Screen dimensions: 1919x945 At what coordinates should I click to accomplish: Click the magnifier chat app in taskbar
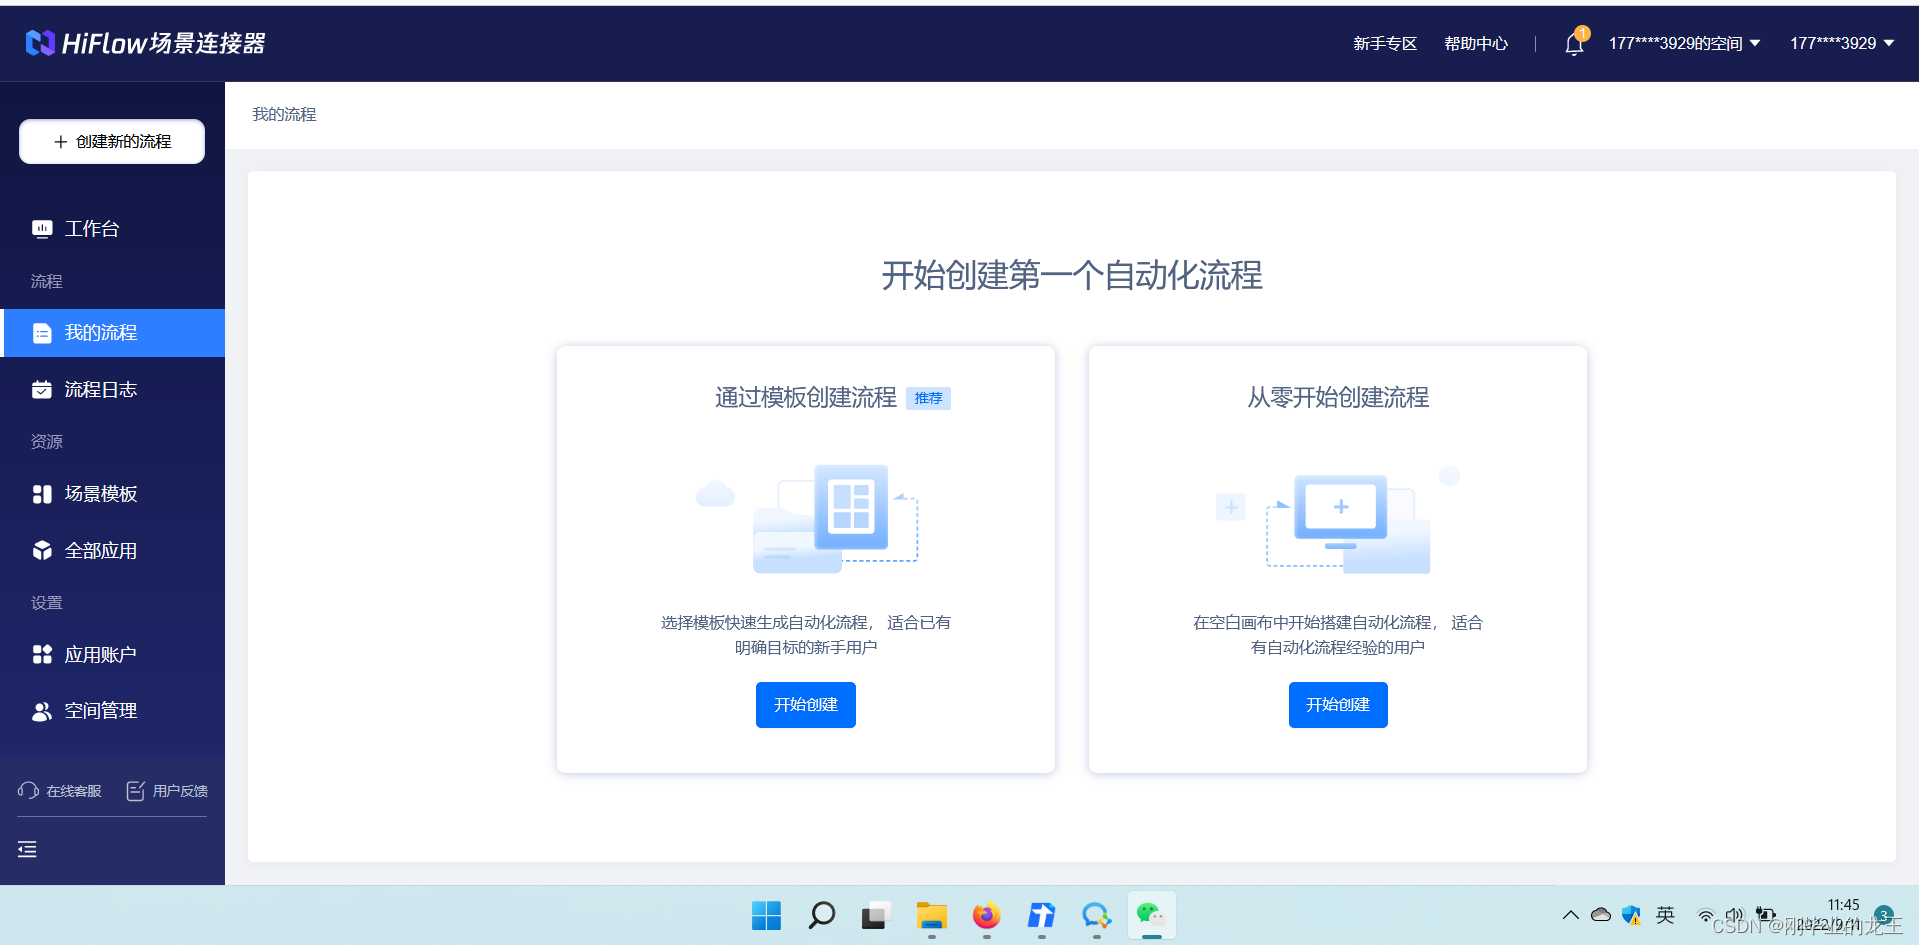coord(1096,915)
